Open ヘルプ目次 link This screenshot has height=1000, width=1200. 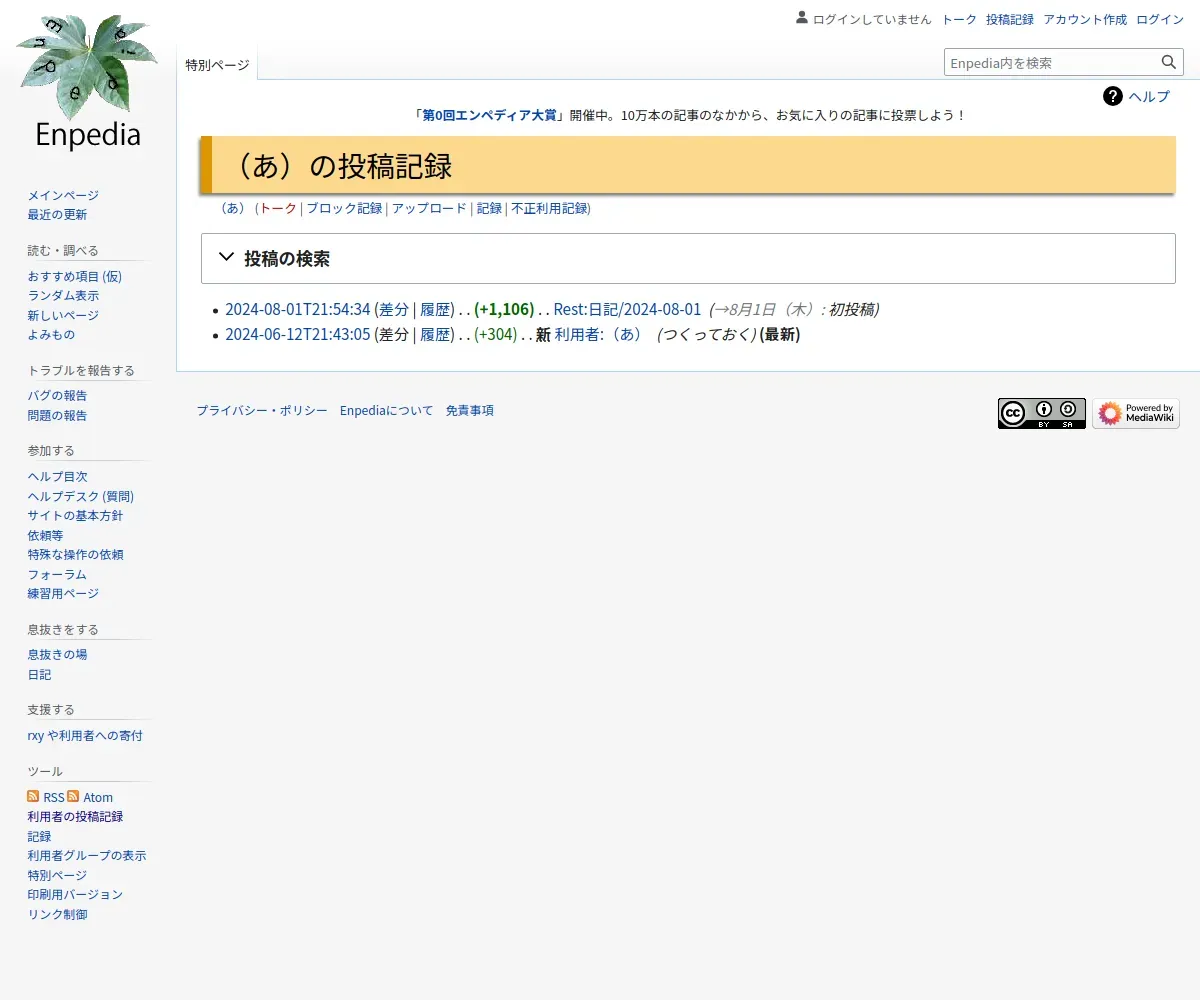tap(57, 476)
